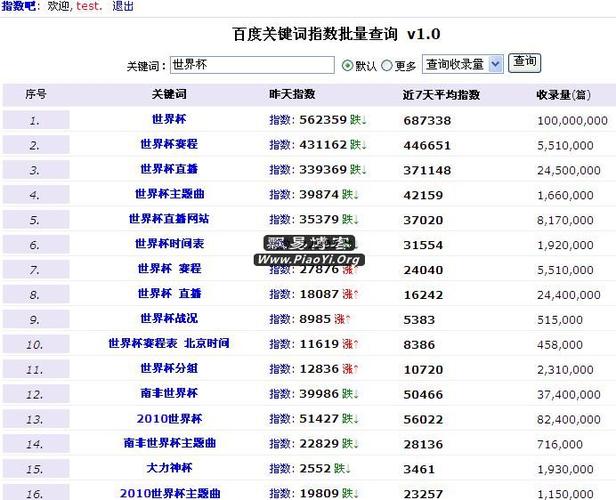Open the 世界杯直播 keyword link in row 3

pos(169,169)
